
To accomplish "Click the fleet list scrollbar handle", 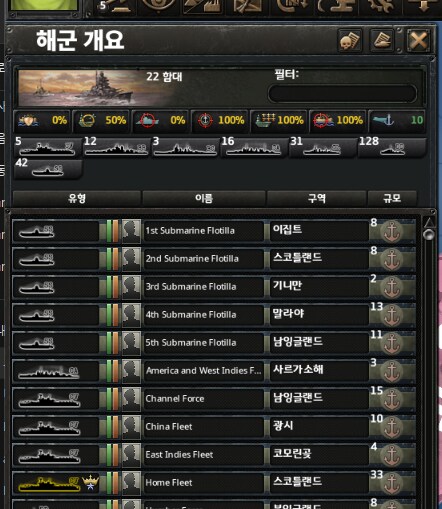I will [x=429, y=235].
